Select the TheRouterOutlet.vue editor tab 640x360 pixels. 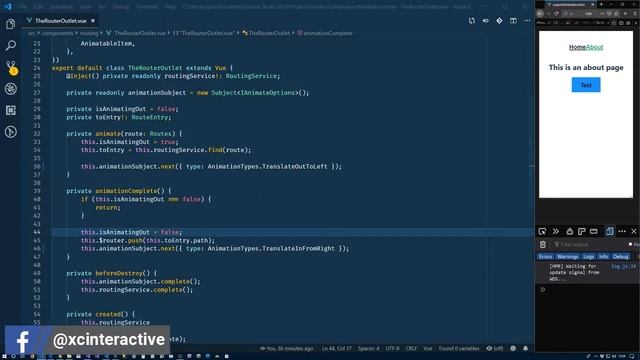[x=61, y=20]
